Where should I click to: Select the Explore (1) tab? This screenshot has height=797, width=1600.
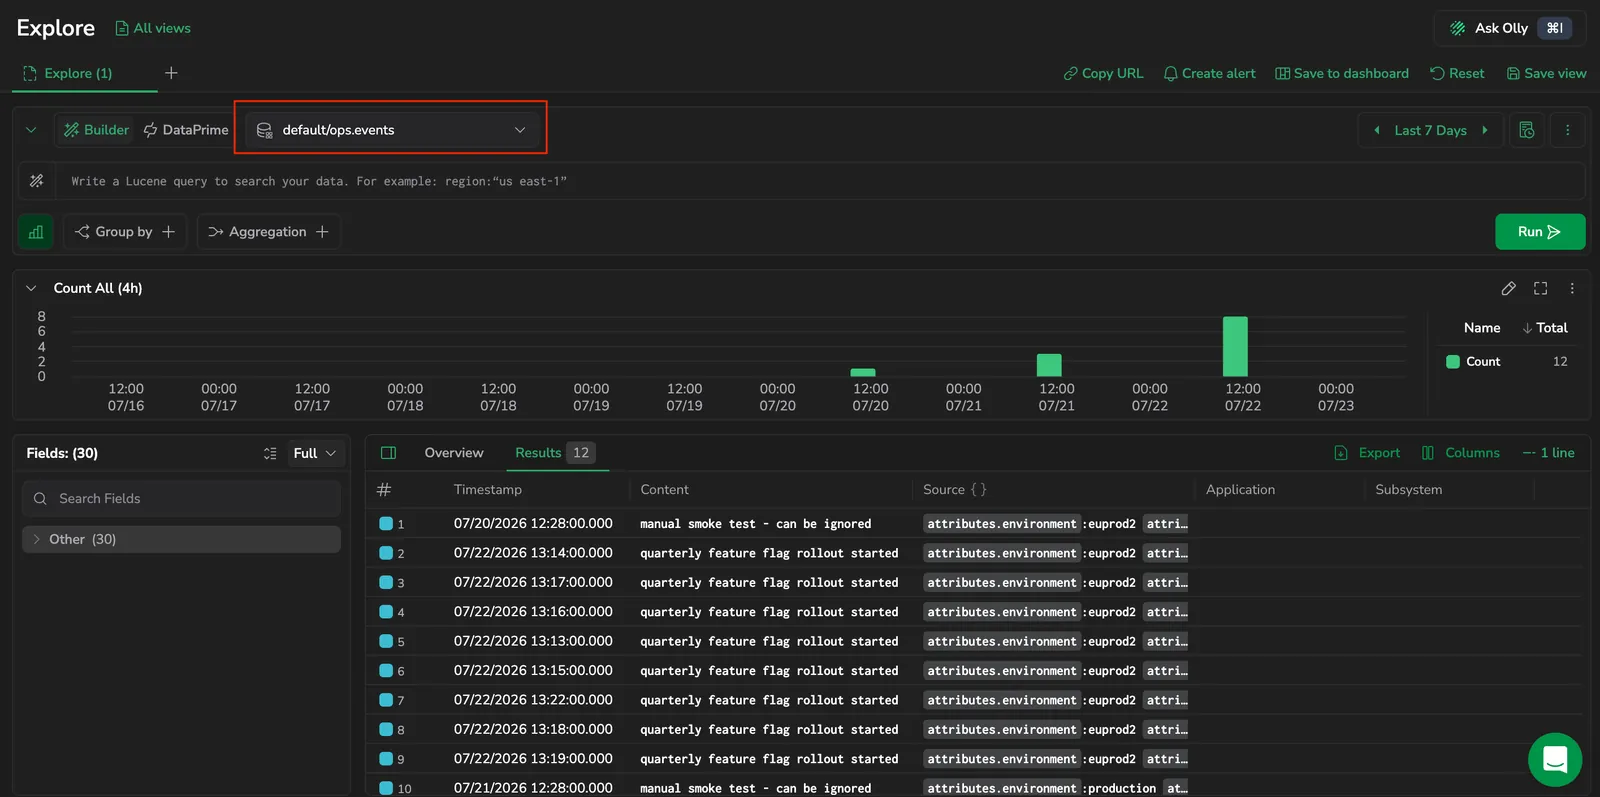[x=68, y=73]
